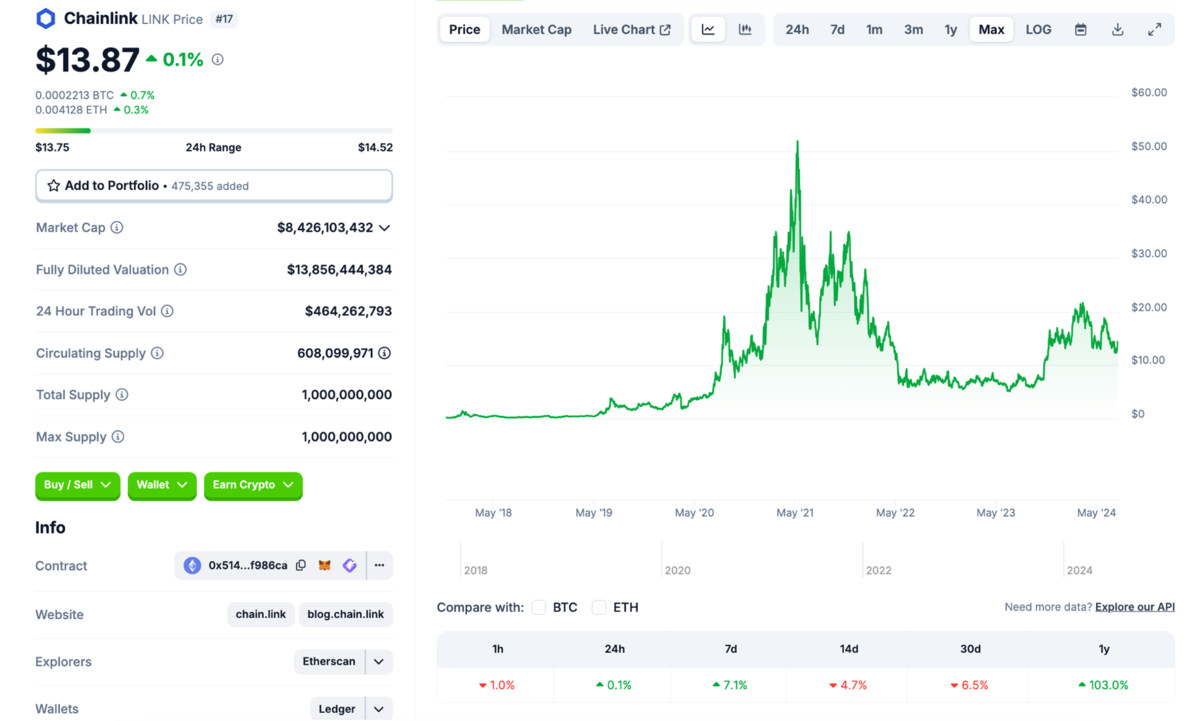1200x721 pixels.
Task: Toggle LOG scale on chart
Action: 1038,30
